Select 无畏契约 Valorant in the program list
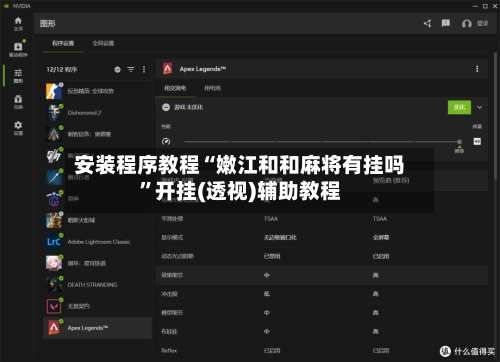Viewport: 500px width, 362px height. 97,306
